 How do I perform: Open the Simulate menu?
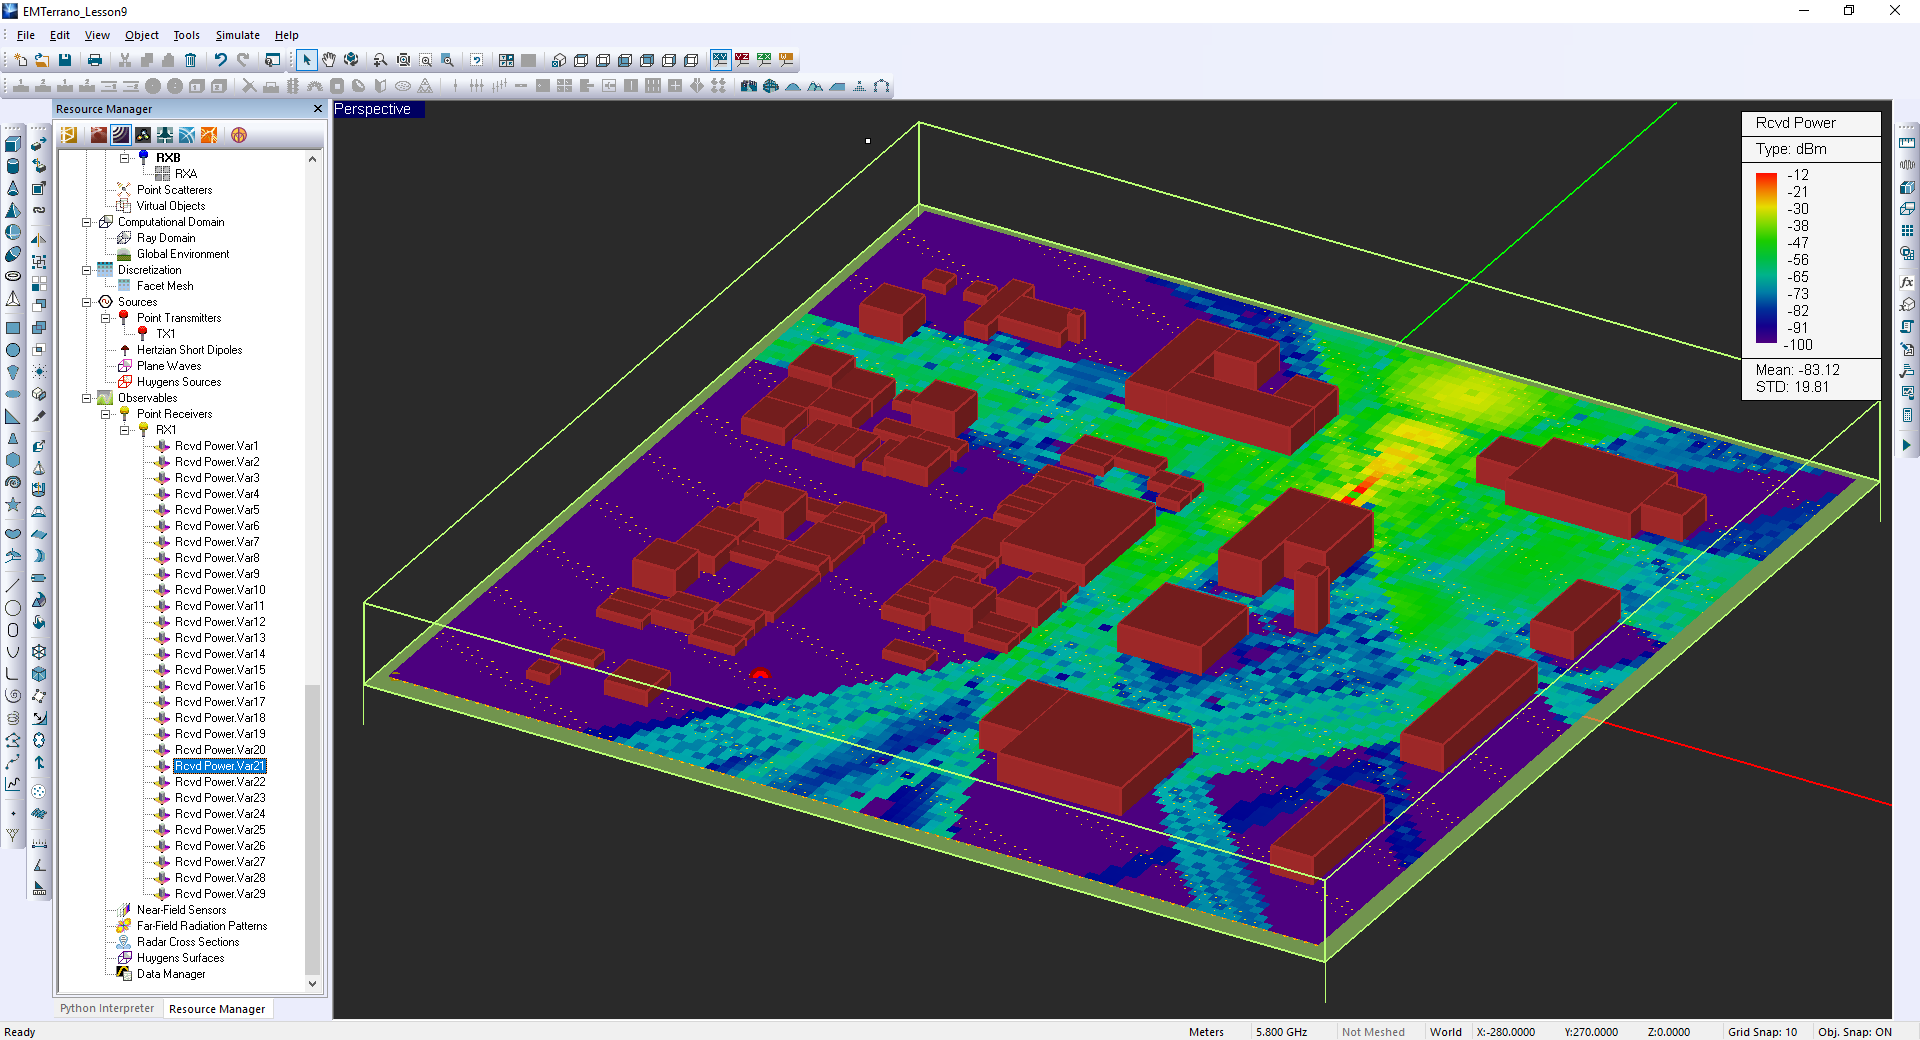click(x=237, y=35)
